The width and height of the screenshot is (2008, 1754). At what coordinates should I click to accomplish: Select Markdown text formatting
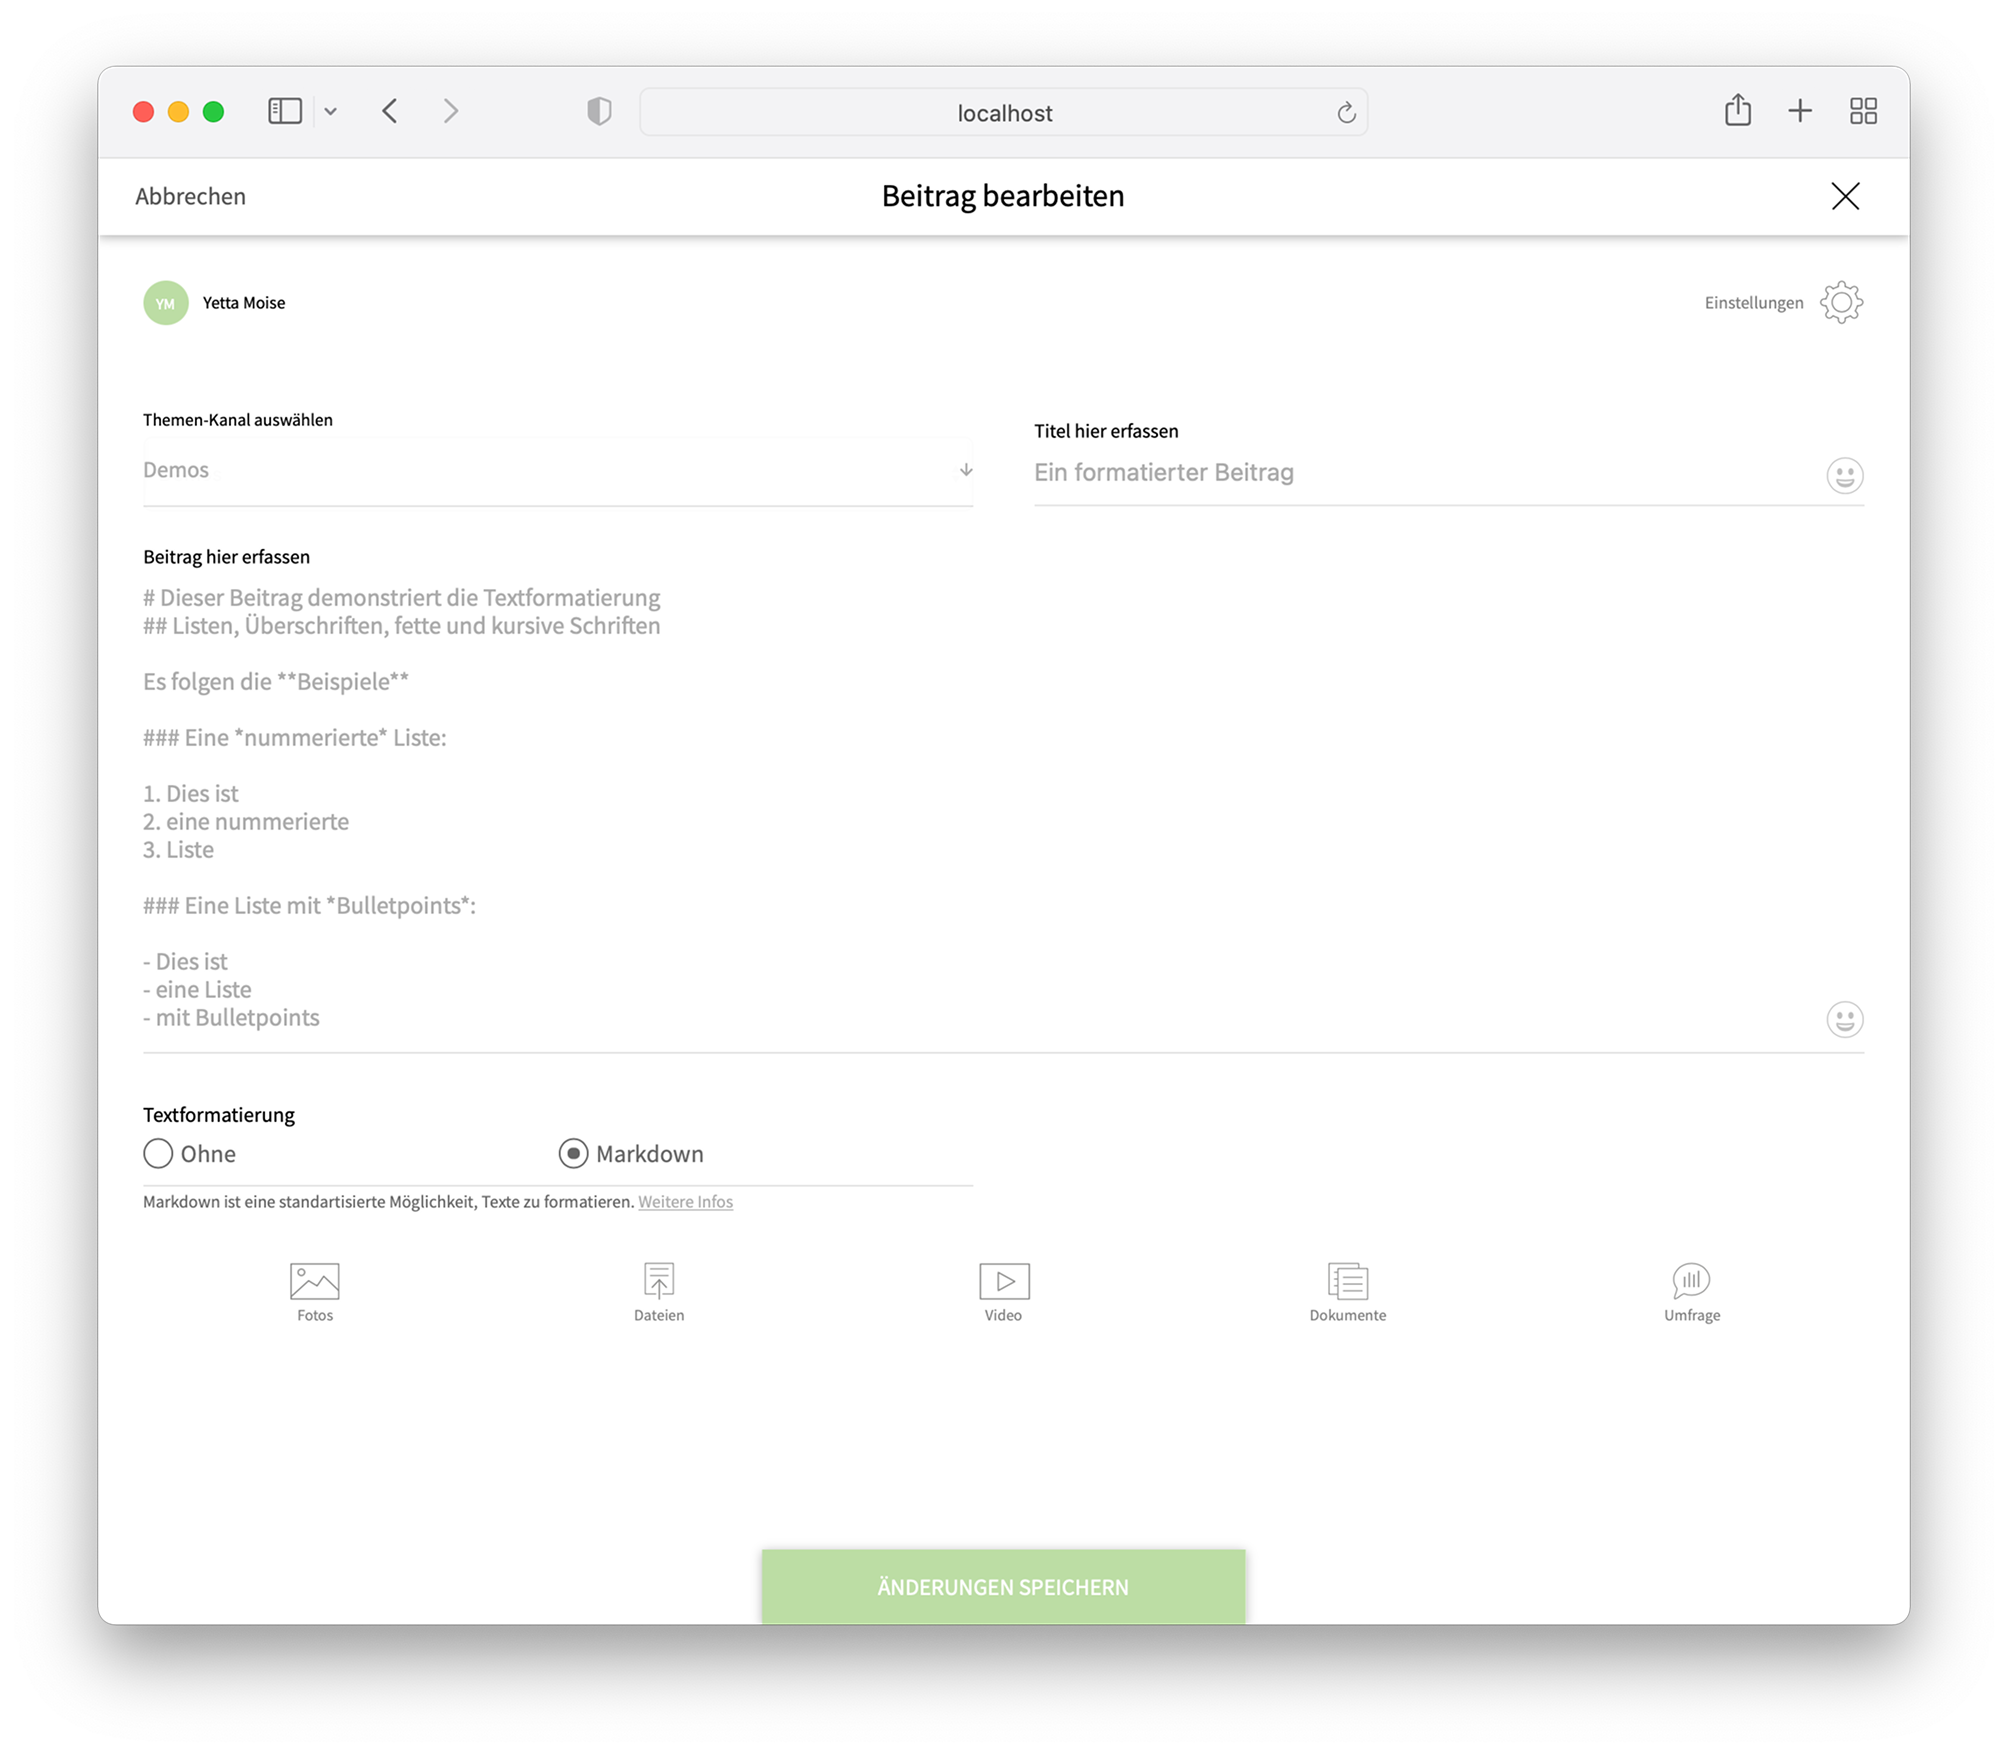pyautogui.click(x=573, y=1154)
